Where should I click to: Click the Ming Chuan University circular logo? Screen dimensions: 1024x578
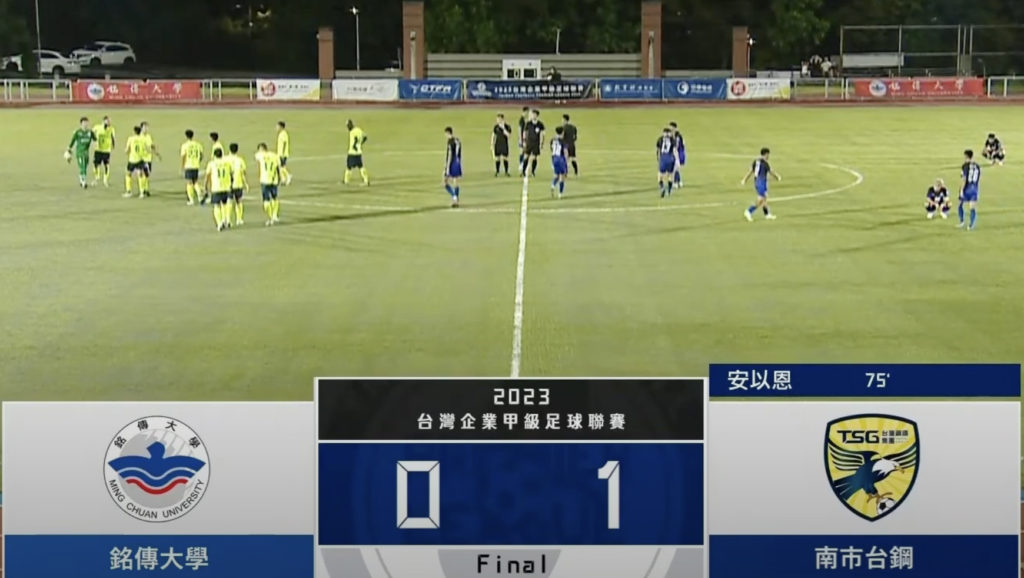pos(157,468)
